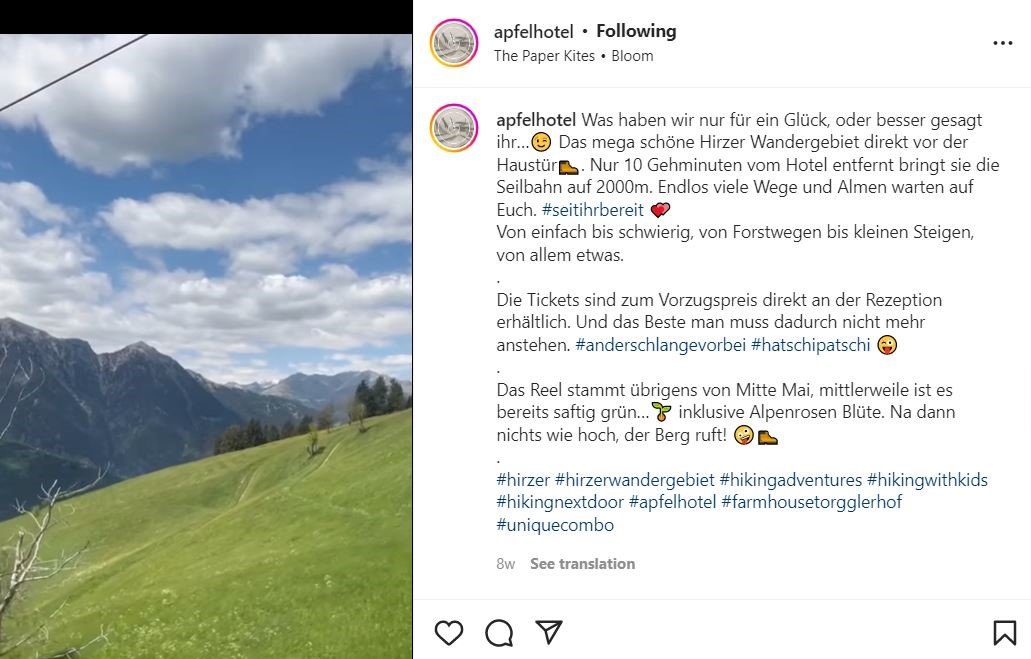Click See translation under caption

(x=583, y=564)
